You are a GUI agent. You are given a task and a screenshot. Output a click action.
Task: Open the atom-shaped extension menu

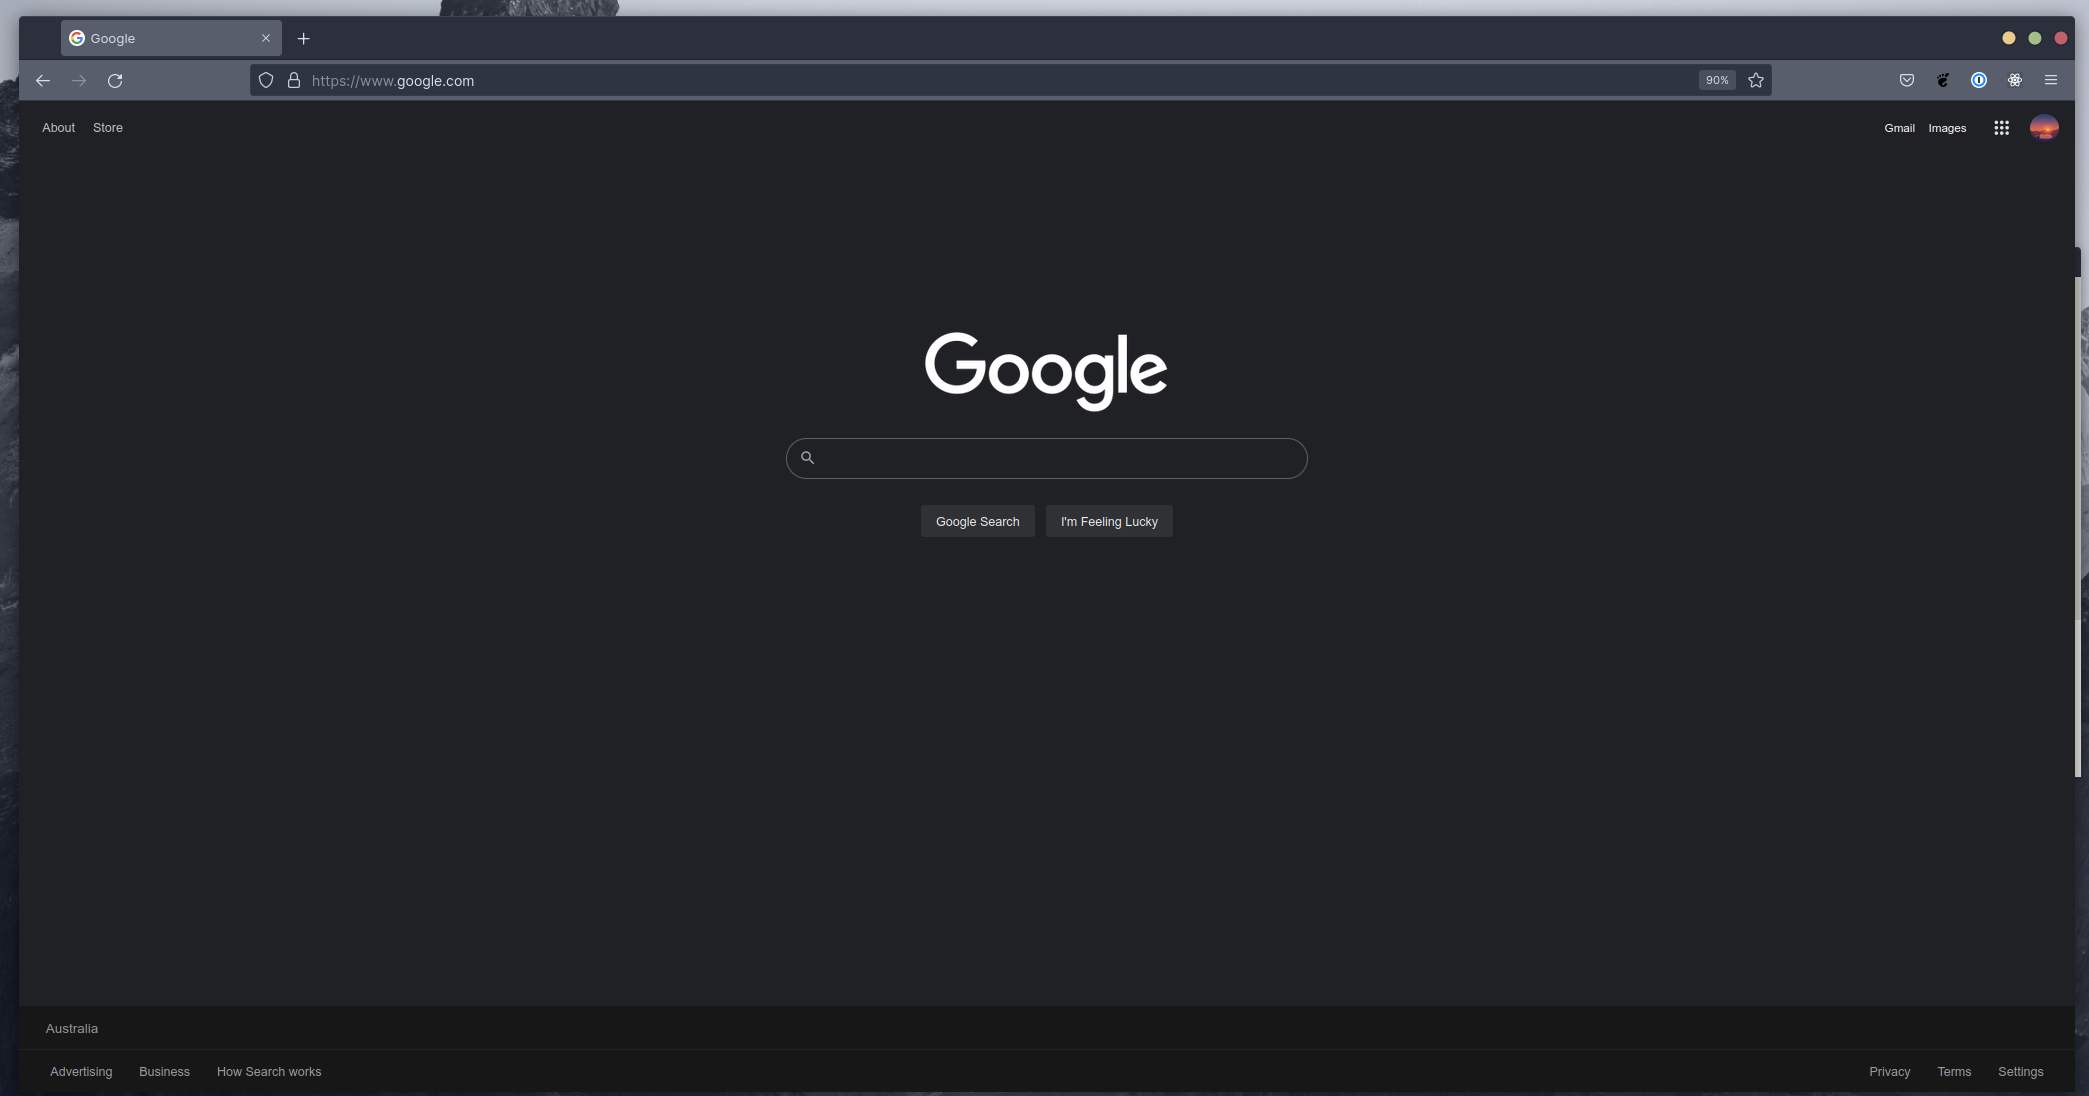click(2014, 80)
